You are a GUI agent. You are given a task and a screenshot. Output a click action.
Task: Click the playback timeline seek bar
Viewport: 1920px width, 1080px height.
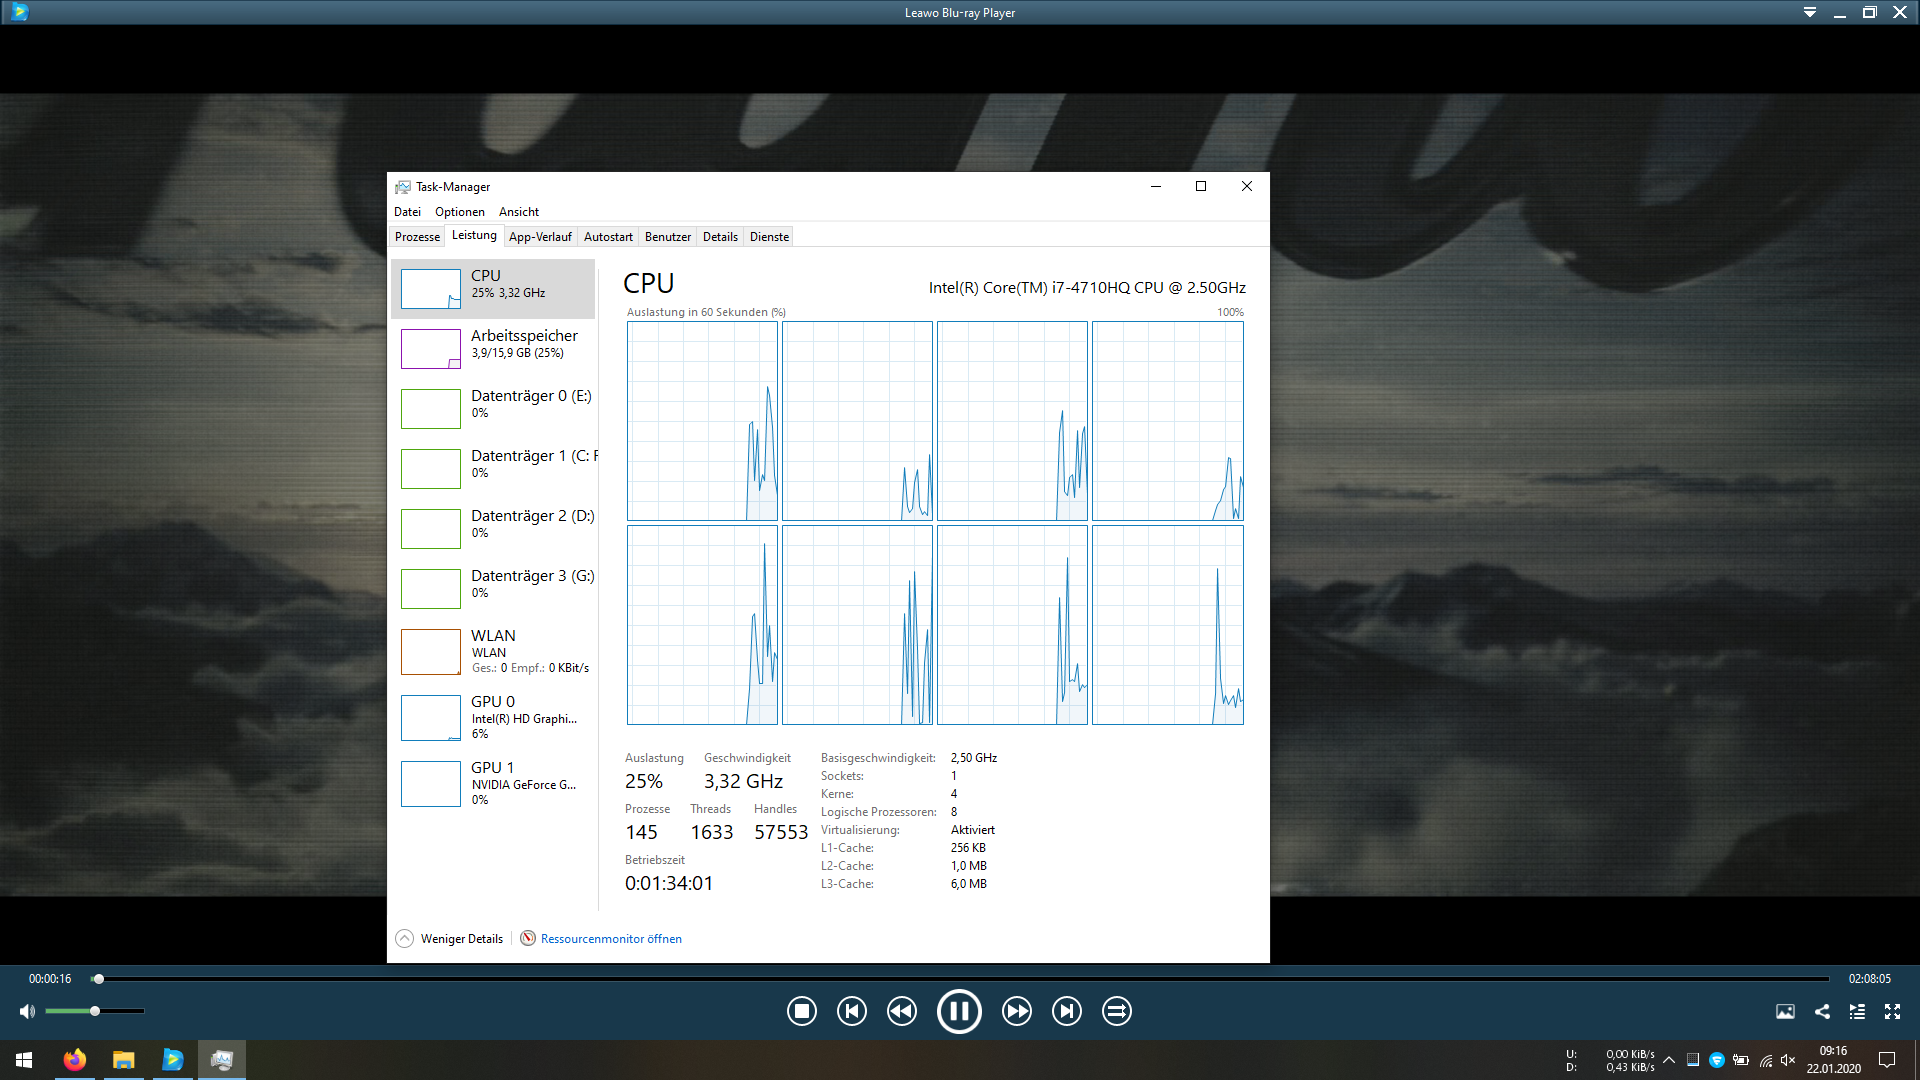pos(960,979)
